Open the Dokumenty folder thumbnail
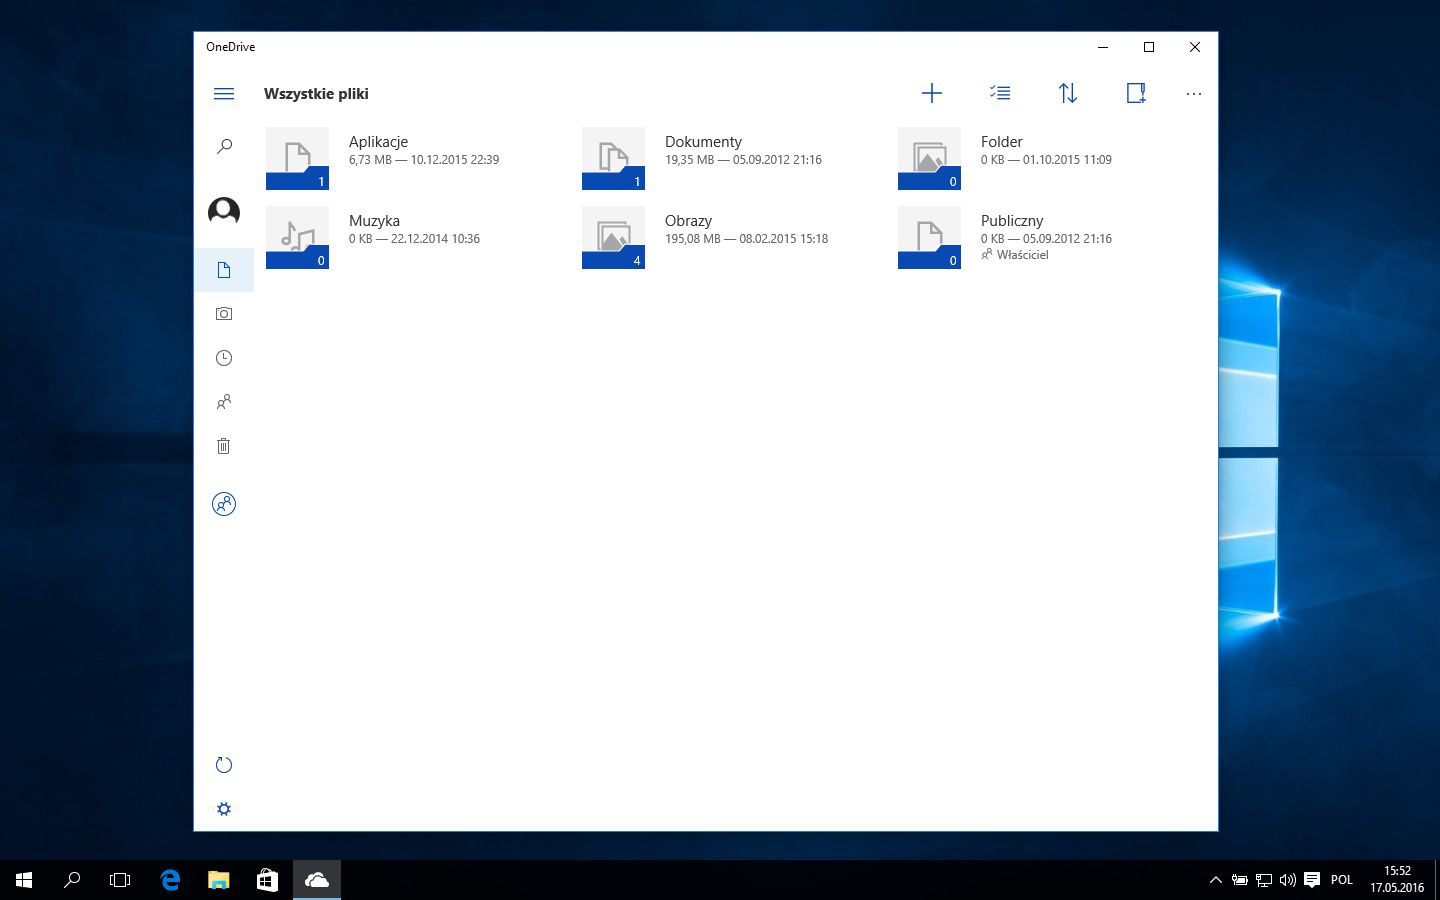The width and height of the screenshot is (1440, 900). [x=613, y=158]
